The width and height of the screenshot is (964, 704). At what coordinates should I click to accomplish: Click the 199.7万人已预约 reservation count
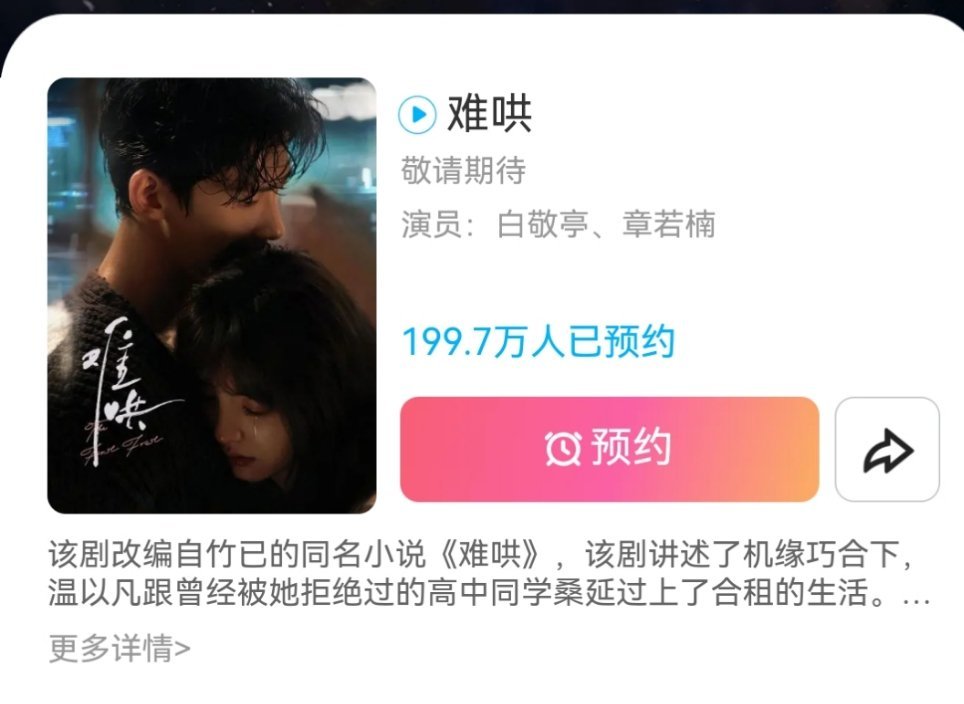pos(539,341)
